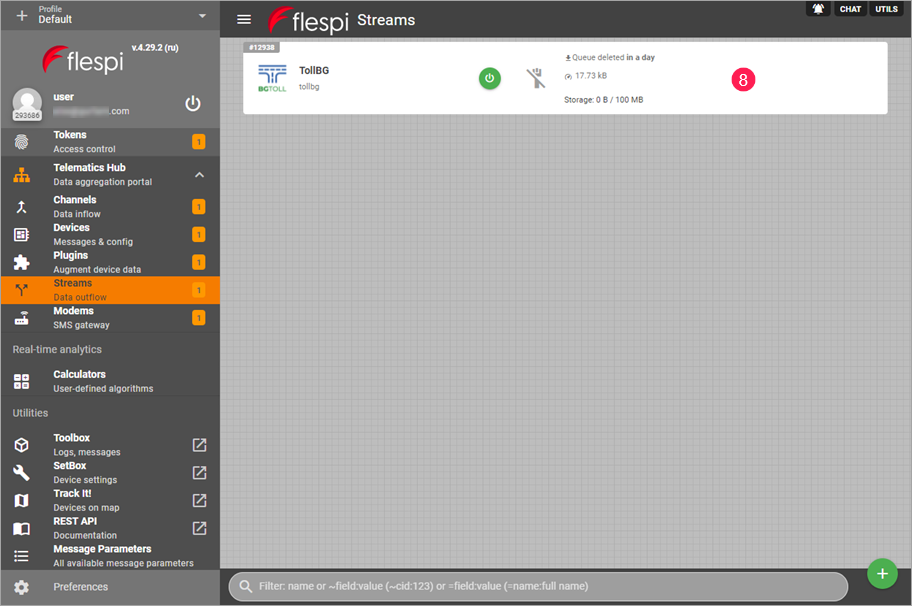Collapse the Telematics Hub section chevron
The image size is (912, 606).
point(199,174)
